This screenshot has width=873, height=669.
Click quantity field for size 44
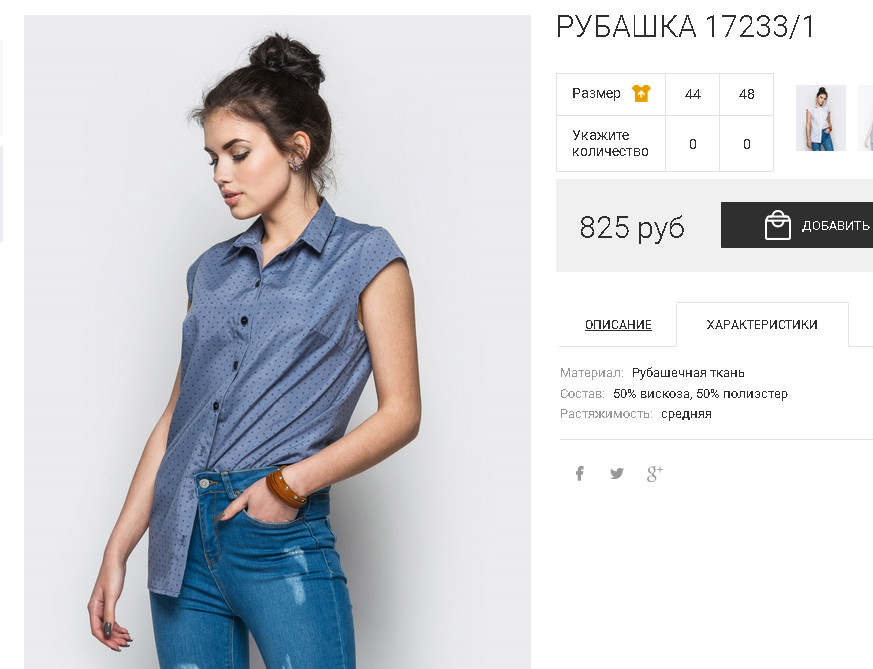point(693,144)
